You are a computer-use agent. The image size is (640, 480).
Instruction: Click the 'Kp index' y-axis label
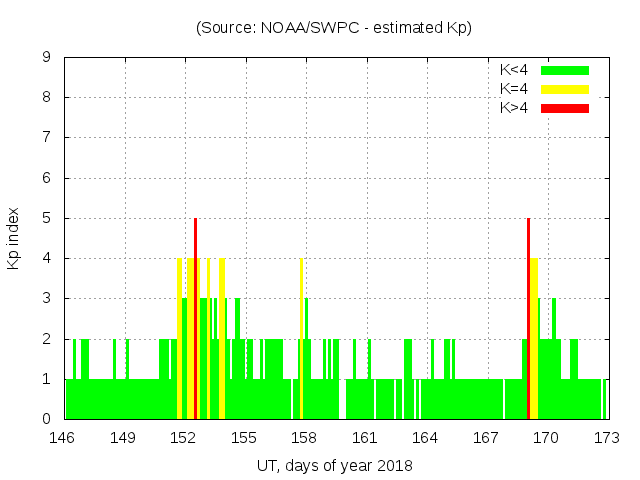(14, 238)
